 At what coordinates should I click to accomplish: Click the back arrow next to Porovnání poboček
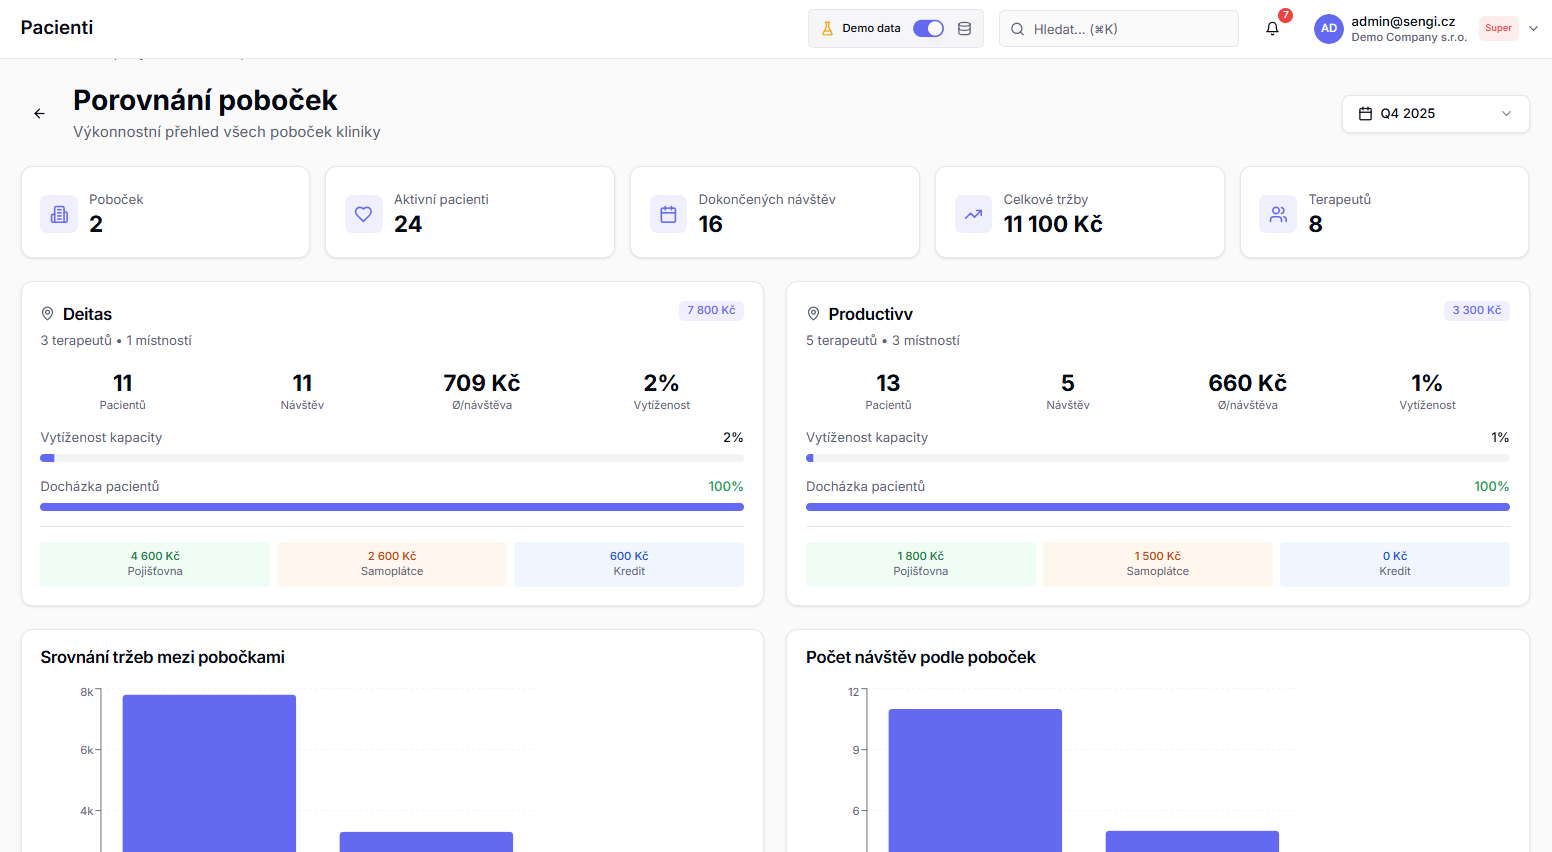[x=40, y=114]
